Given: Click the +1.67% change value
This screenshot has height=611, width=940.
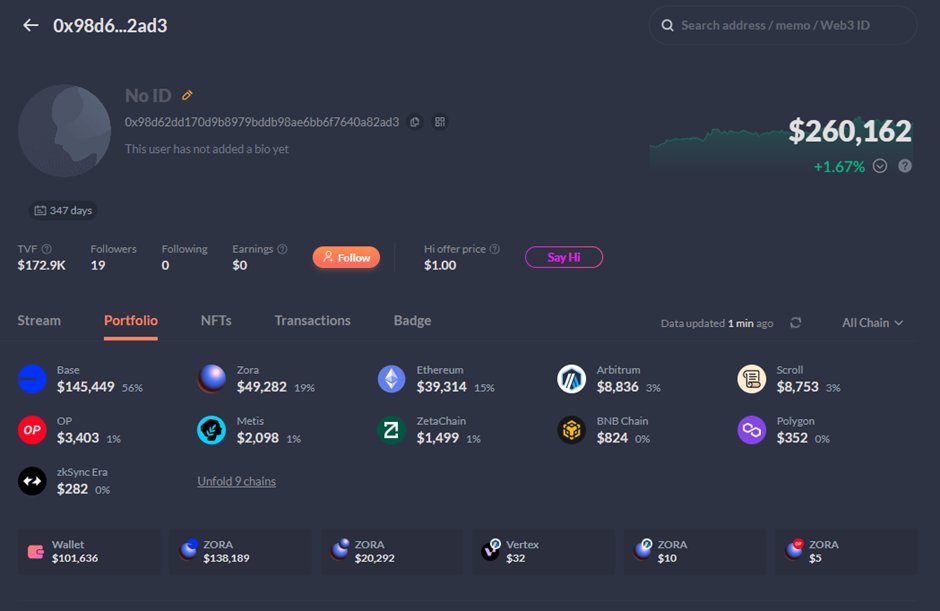Looking at the screenshot, I should pos(839,167).
